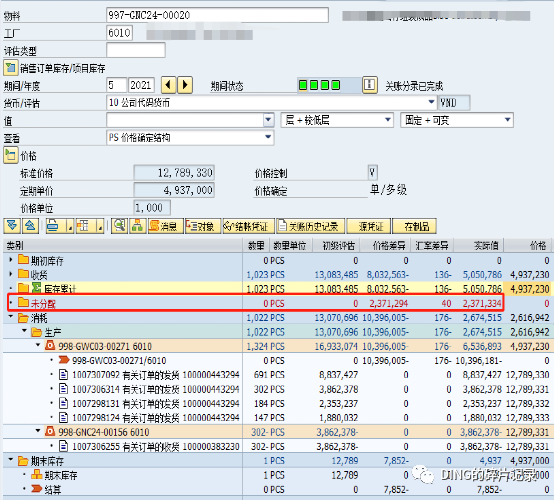Click document icon for 1007306314

[x=63, y=389]
